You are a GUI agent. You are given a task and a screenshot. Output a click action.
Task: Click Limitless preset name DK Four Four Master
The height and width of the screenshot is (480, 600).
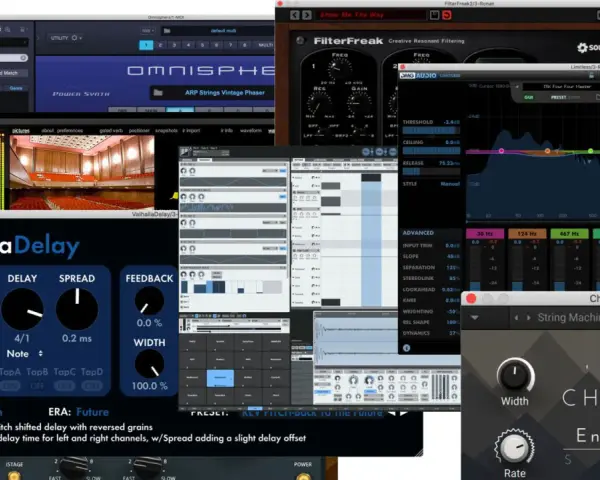[x=567, y=87]
